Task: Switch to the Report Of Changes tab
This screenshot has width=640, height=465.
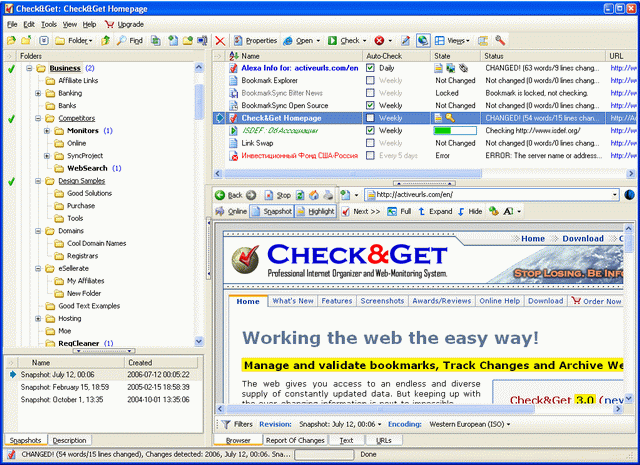Action: pos(296,440)
